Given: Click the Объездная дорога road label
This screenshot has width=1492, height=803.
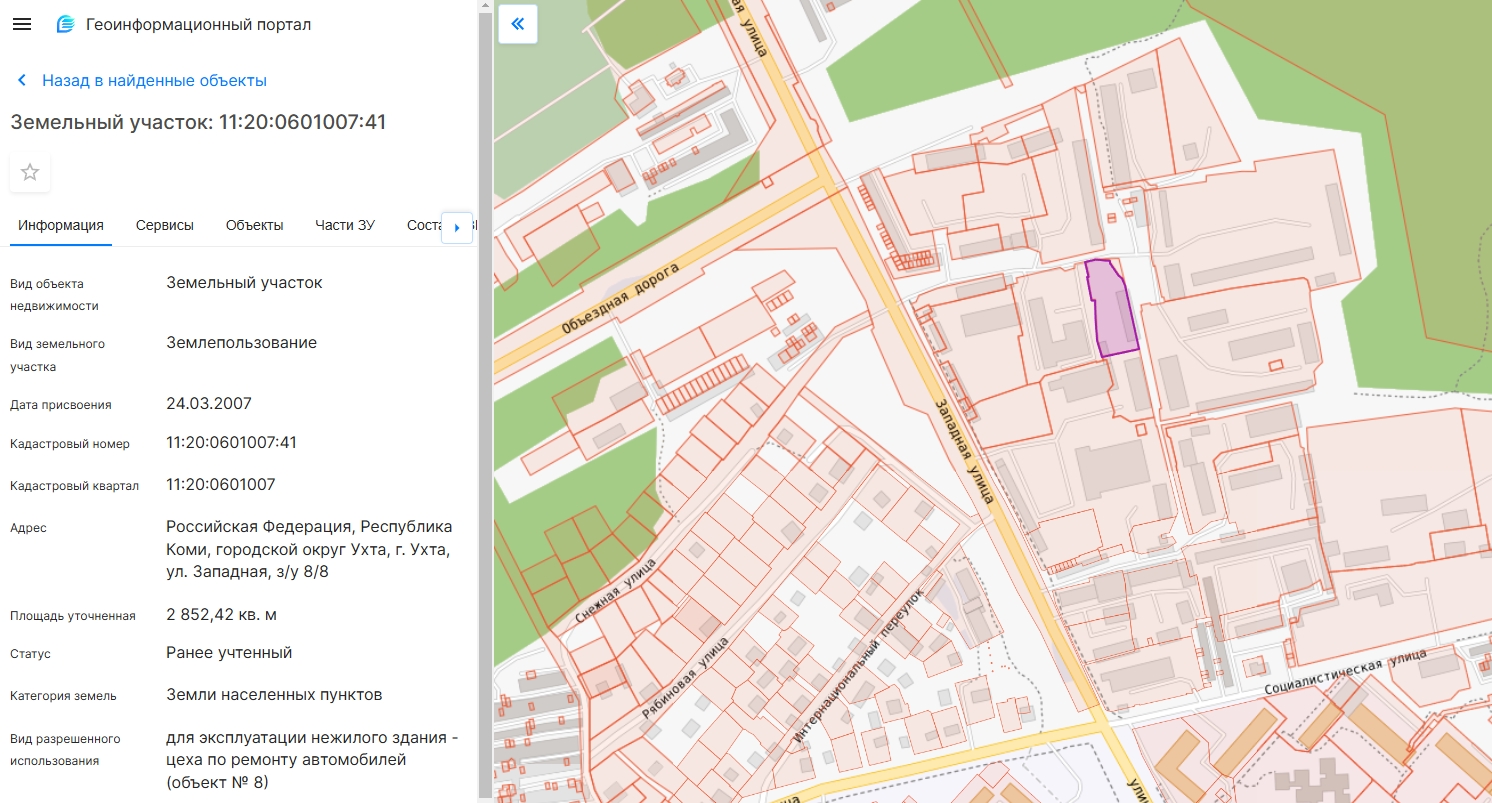Looking at the screenshot, I should (x=620, y=299).
